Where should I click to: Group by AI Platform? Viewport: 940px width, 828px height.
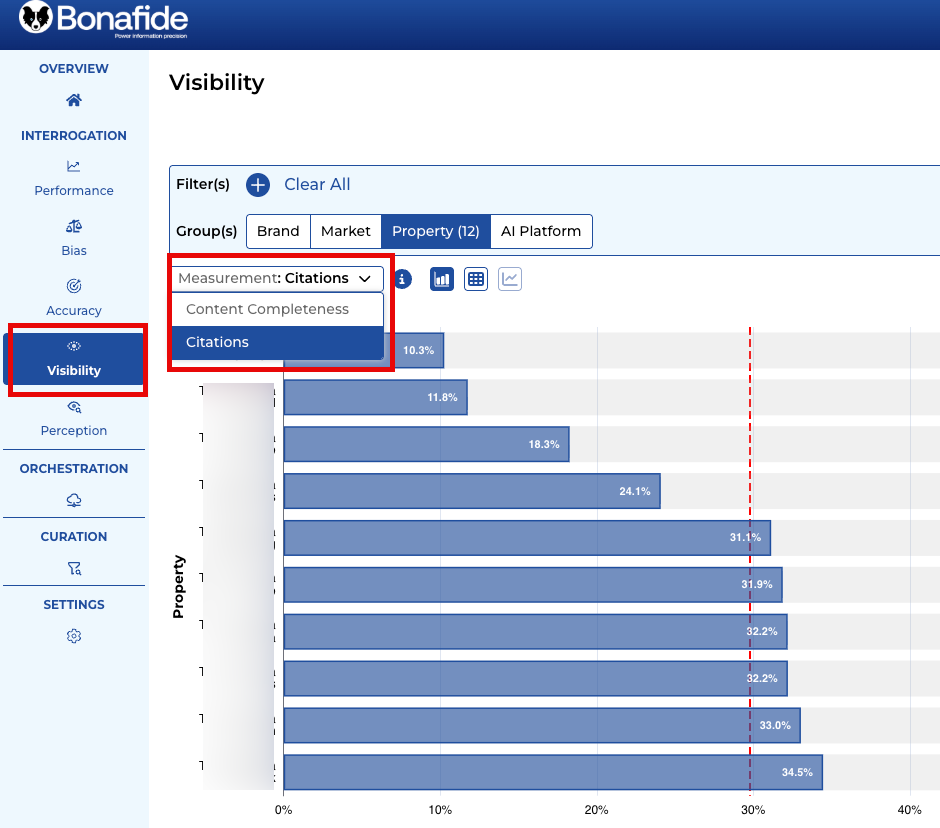point(541,231)
